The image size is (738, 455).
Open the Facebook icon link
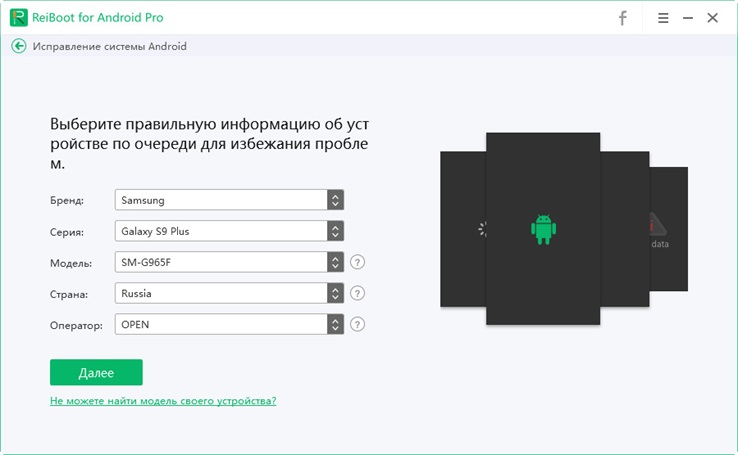tap(623, 18)
